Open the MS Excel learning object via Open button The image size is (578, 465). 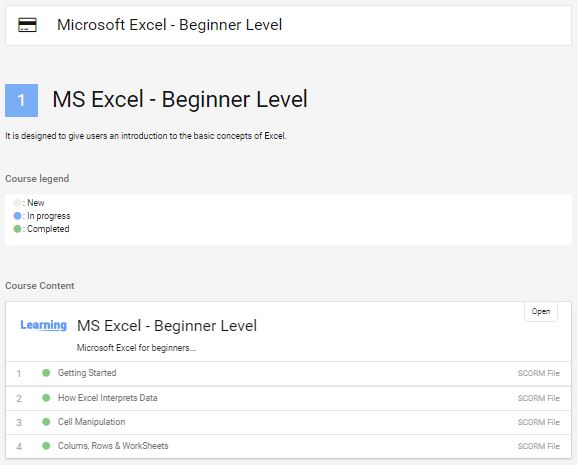(541, 312)
